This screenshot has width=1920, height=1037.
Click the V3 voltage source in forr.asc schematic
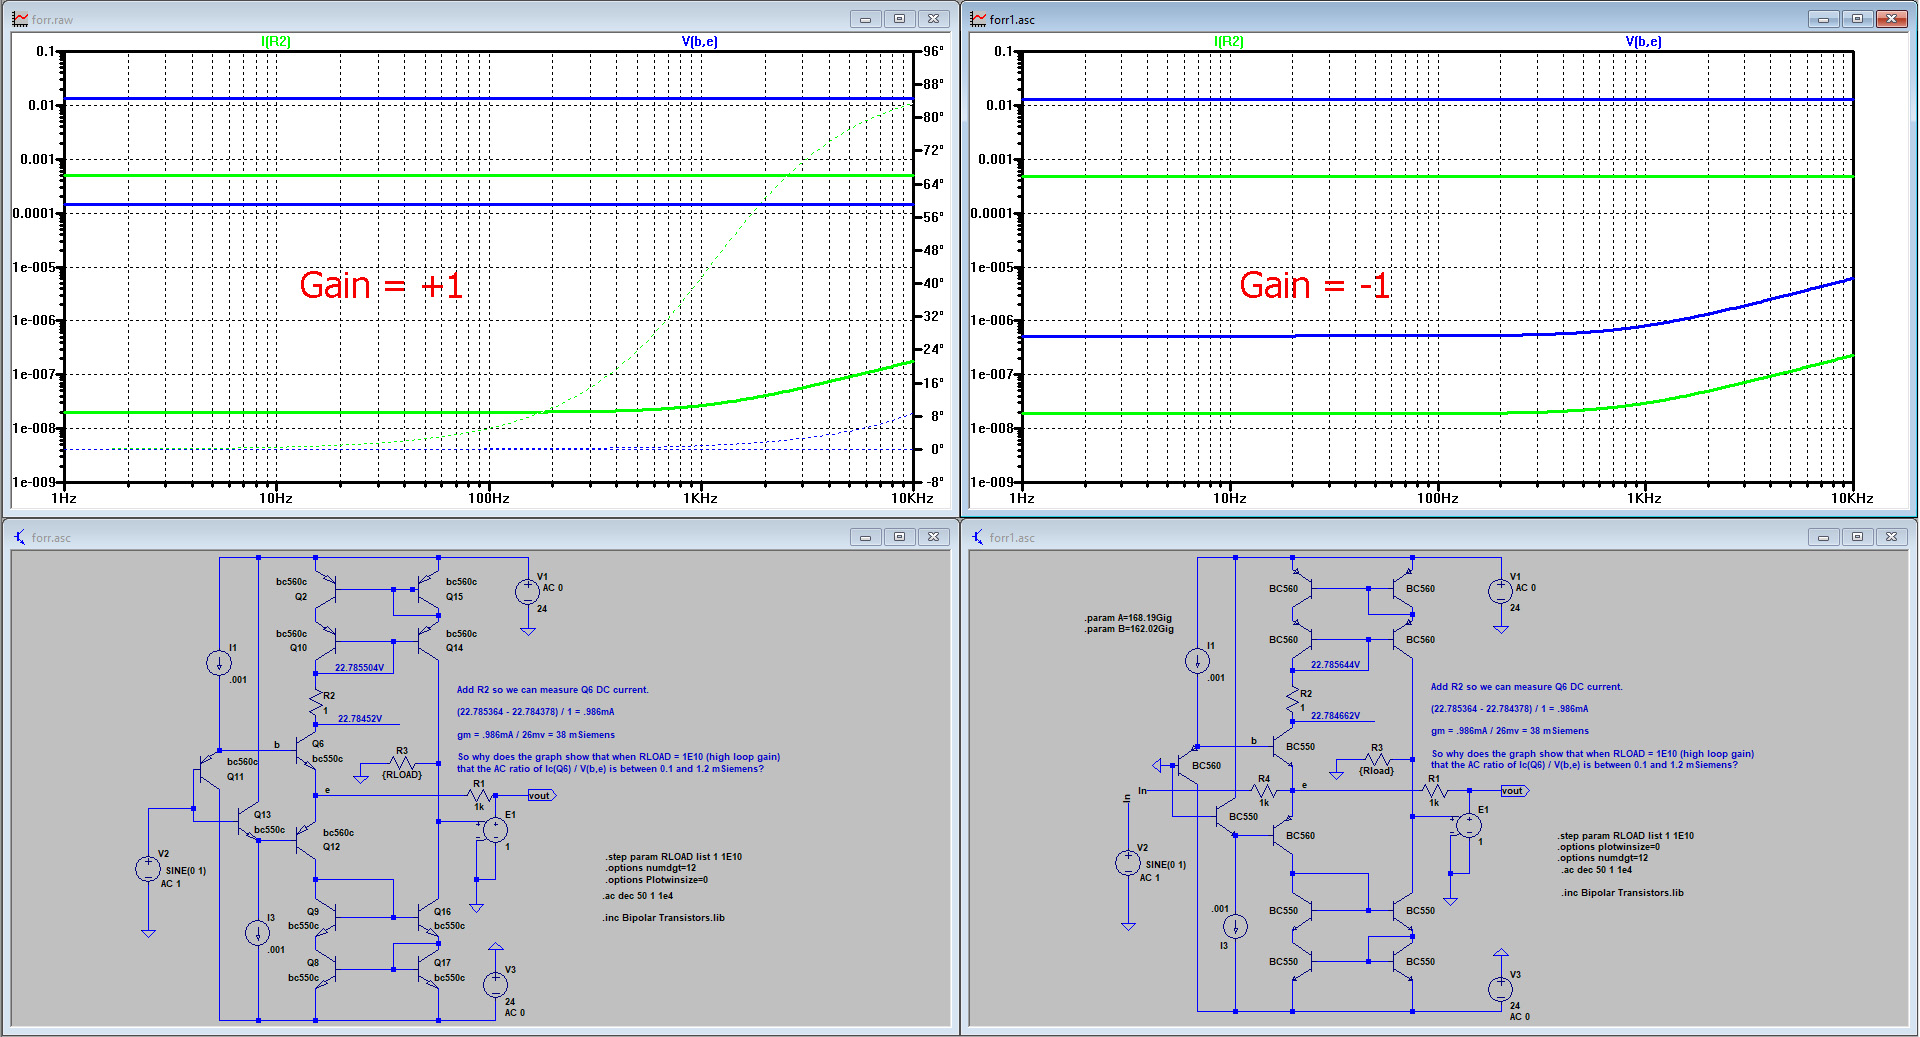tap(495, 985)
